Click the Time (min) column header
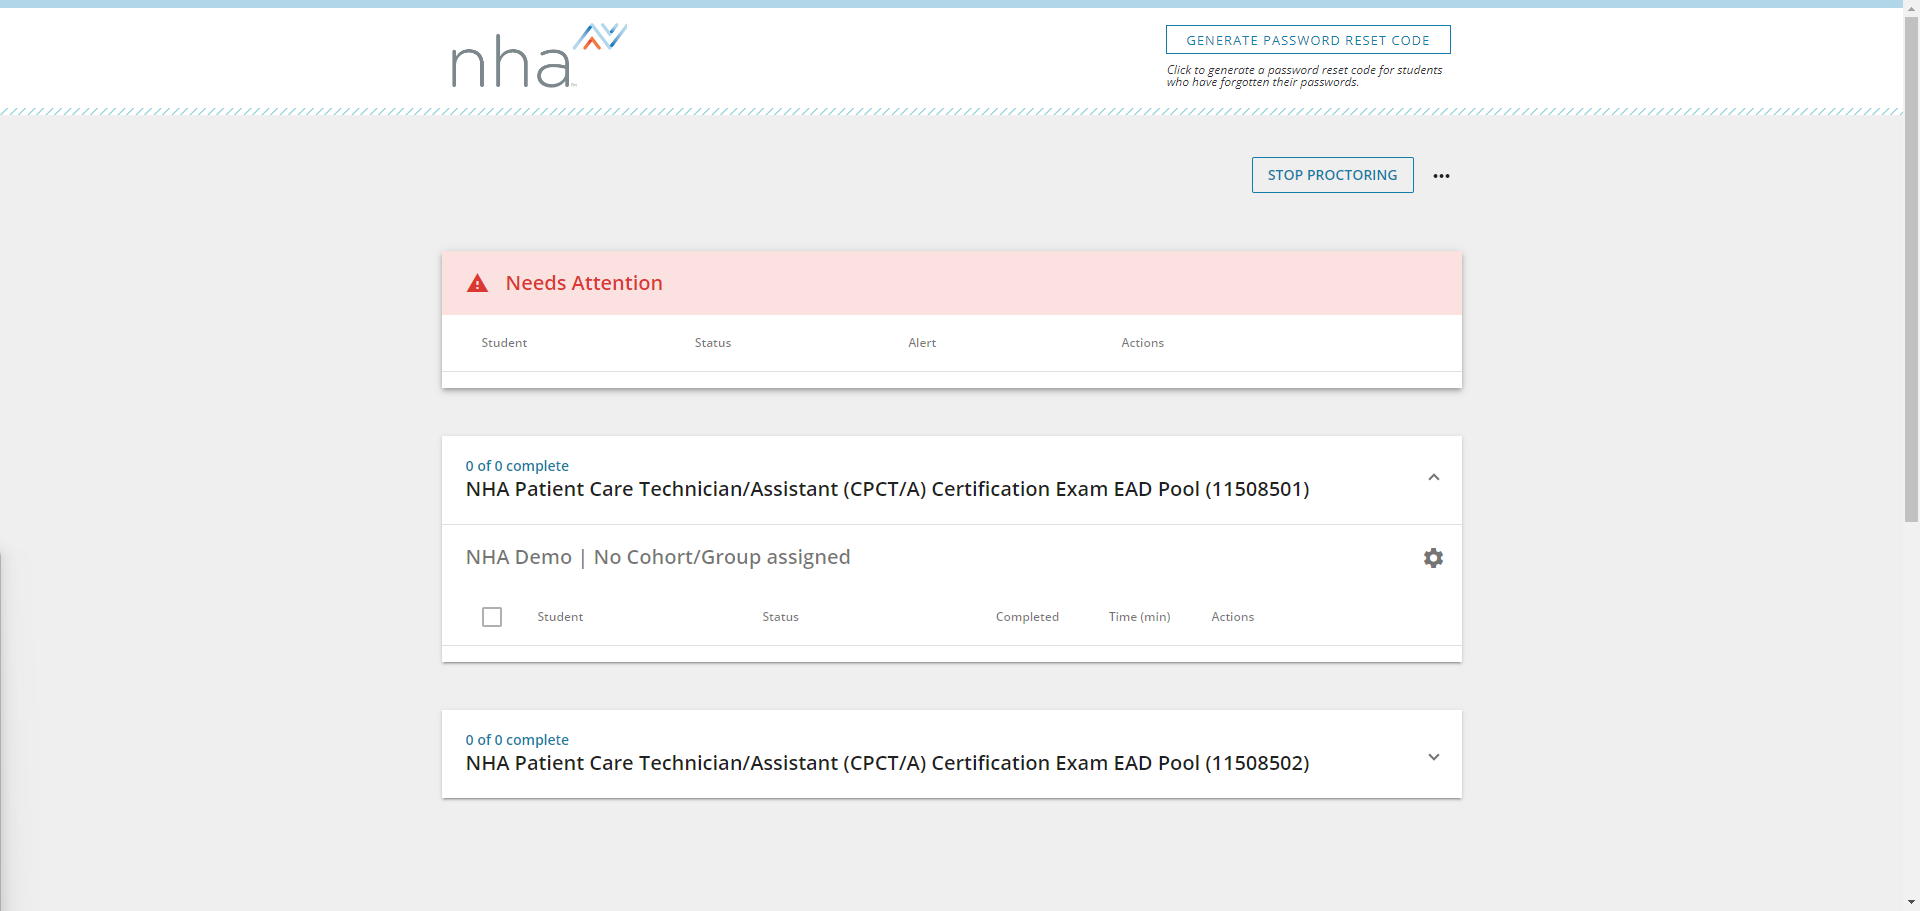1920x911 pixels. point(1139,617)
